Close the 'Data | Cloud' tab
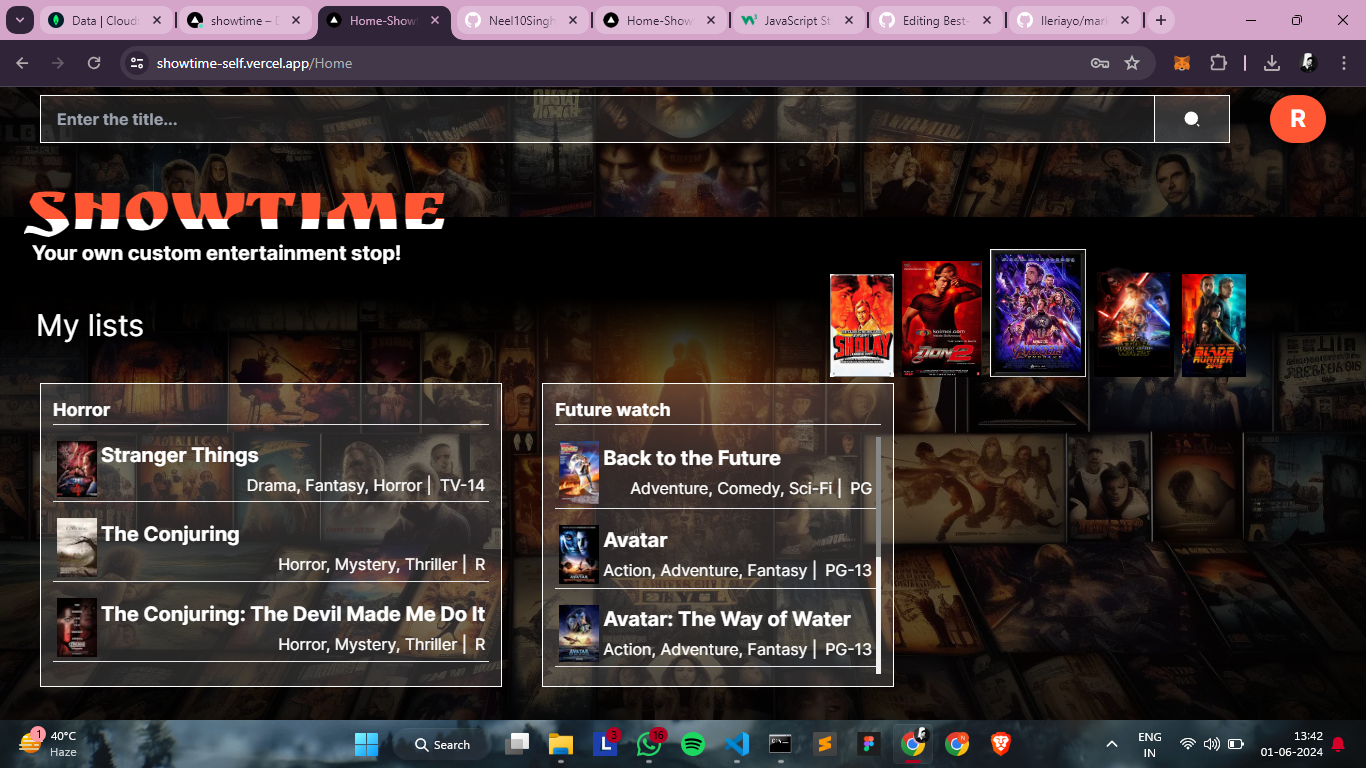The height and width of the screenshot is (768, 1366). pos(157,20)
